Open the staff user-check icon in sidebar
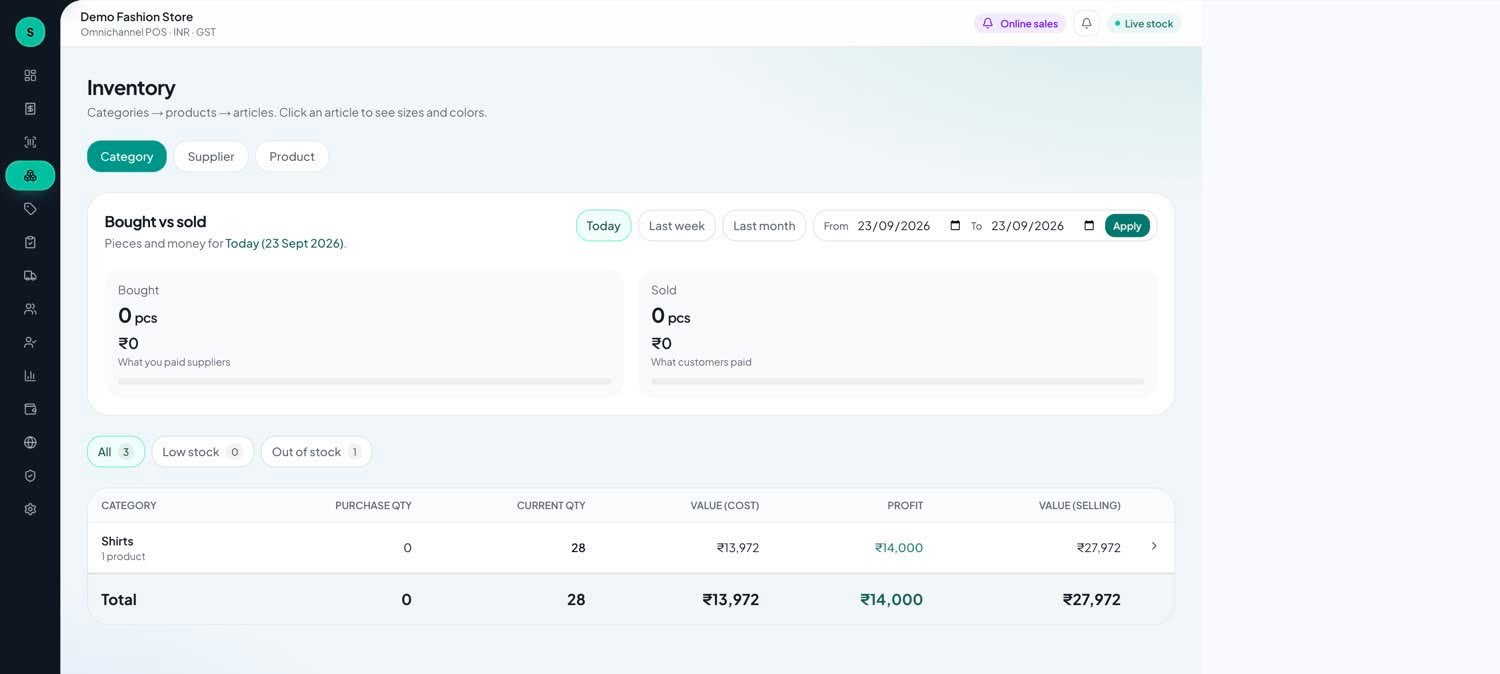1500x674 pixels. point(30,342)
